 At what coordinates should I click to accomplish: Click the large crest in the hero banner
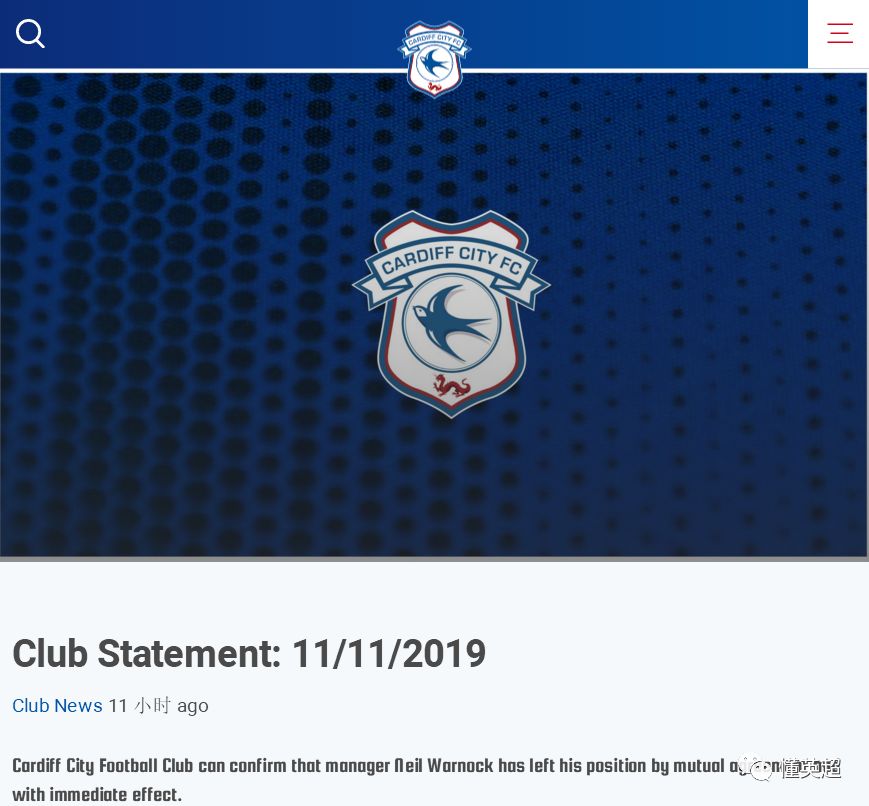coord(451,314)
